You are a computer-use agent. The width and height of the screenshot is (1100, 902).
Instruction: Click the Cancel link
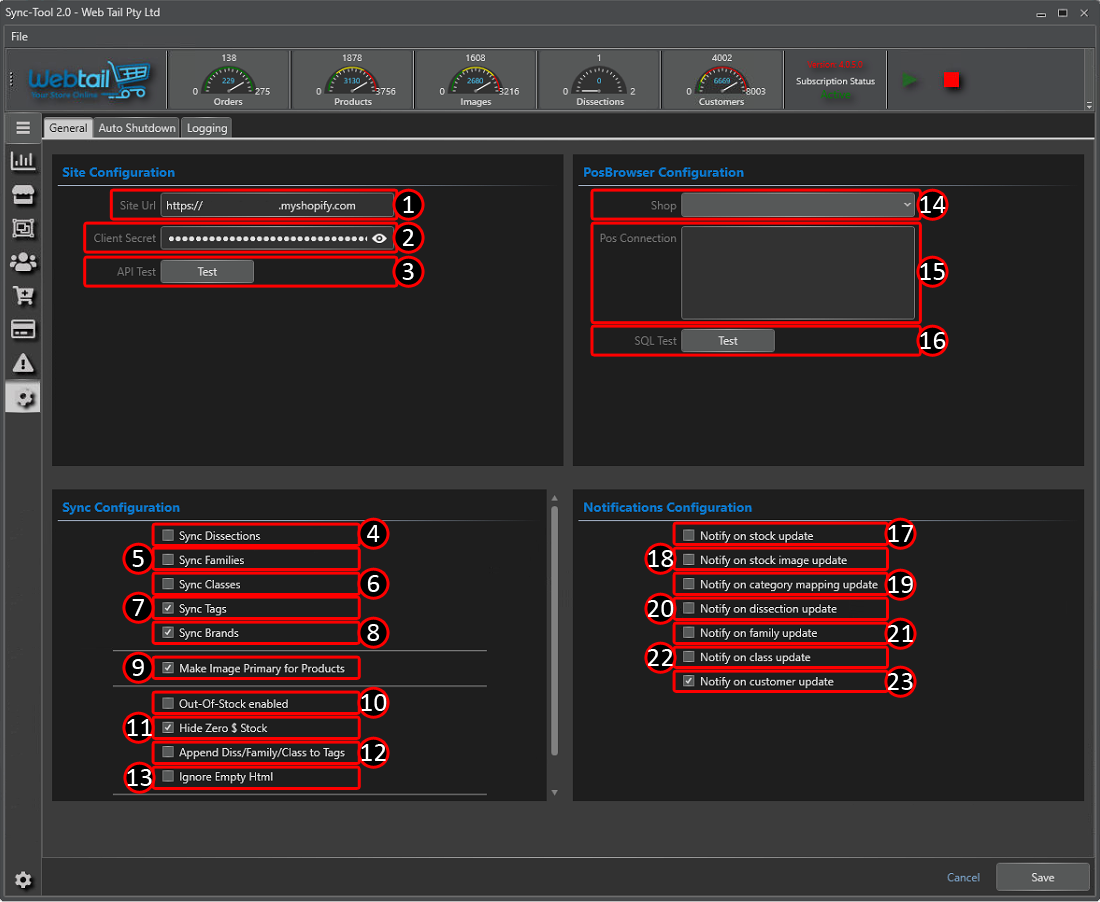pos(963,877)
